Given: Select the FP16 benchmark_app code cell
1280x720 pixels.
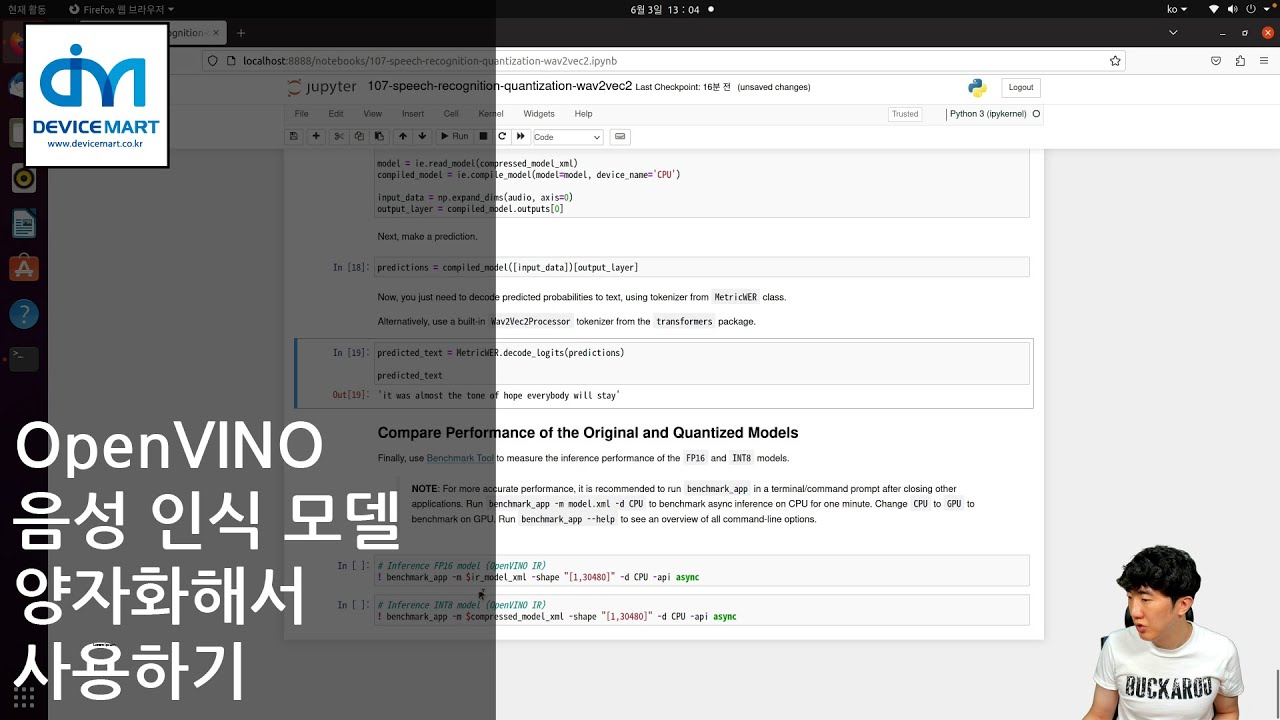Looking at the screenshot, I should click(x=701, y=571).
